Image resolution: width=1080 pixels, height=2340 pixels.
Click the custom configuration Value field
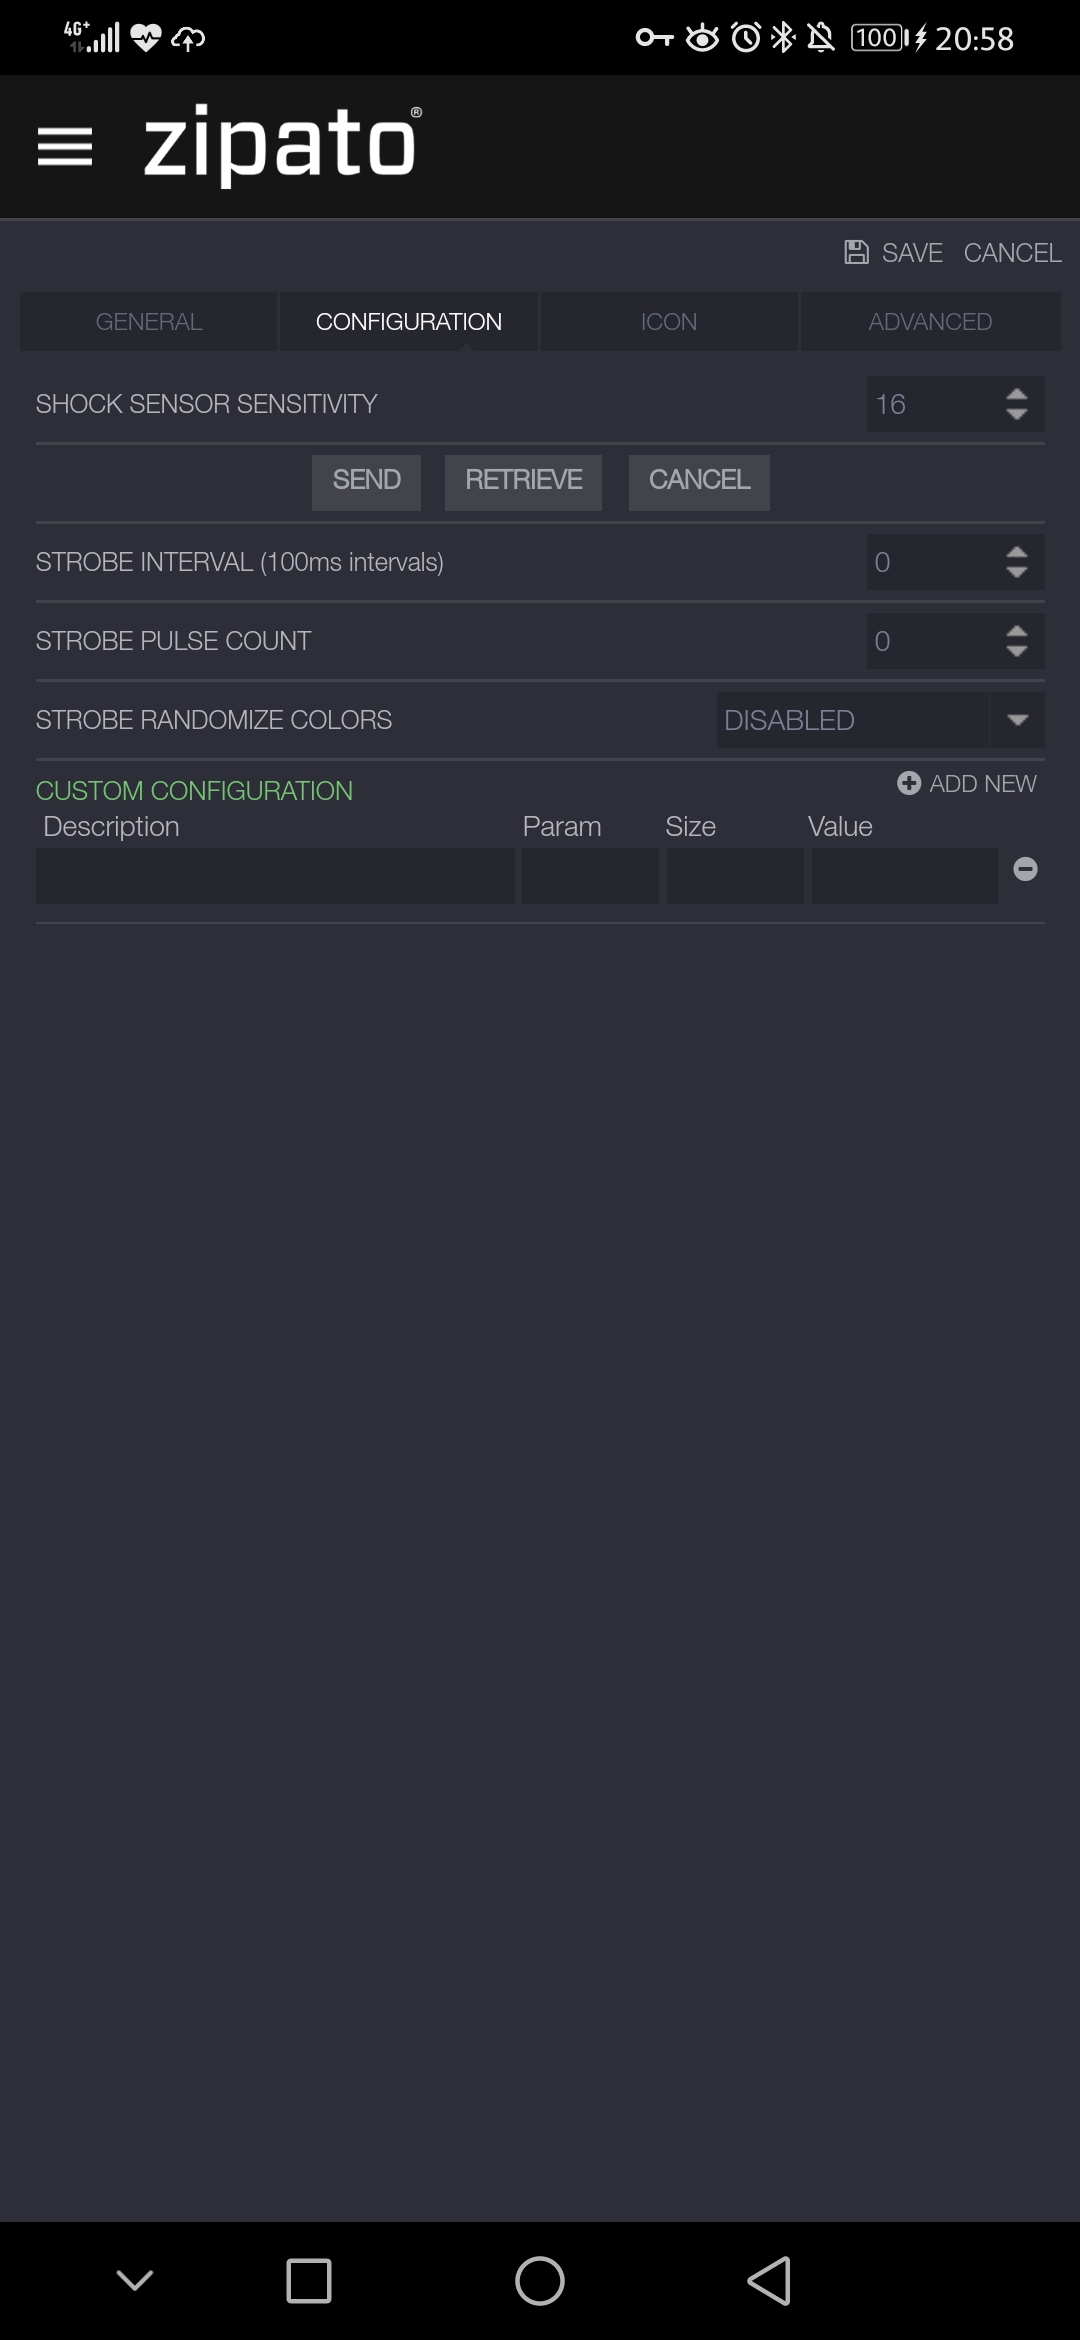905,876
